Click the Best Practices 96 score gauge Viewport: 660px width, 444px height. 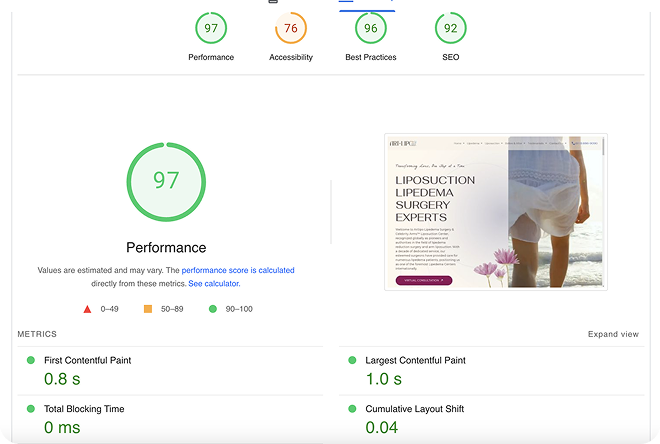(371, 29)
